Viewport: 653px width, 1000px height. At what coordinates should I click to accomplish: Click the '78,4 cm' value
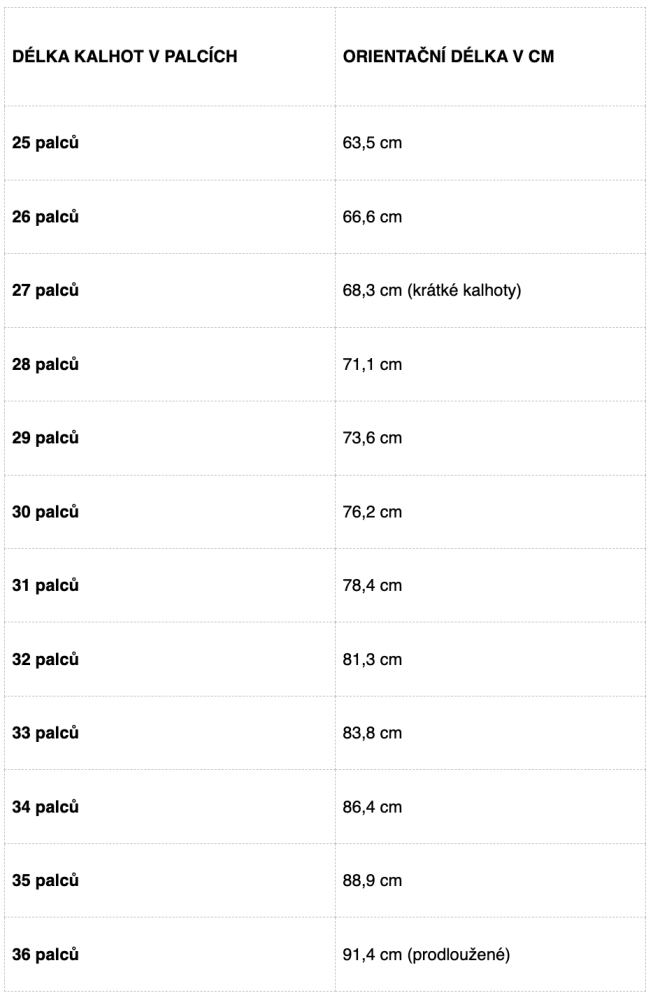pos(373,586)
